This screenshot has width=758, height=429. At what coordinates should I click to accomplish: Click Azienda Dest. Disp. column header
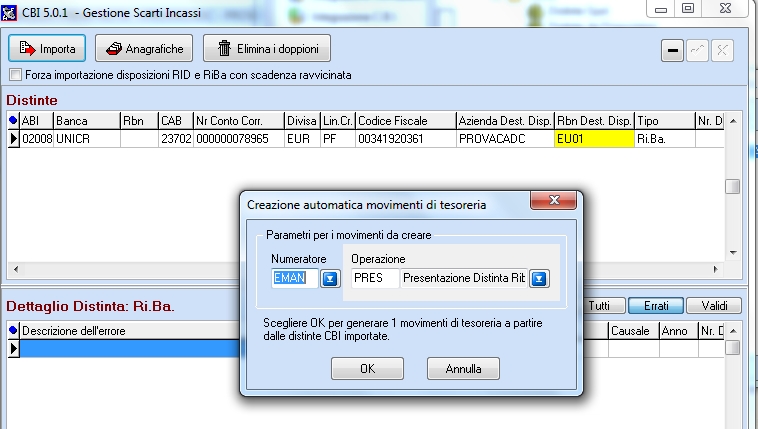tap(505, 120)
